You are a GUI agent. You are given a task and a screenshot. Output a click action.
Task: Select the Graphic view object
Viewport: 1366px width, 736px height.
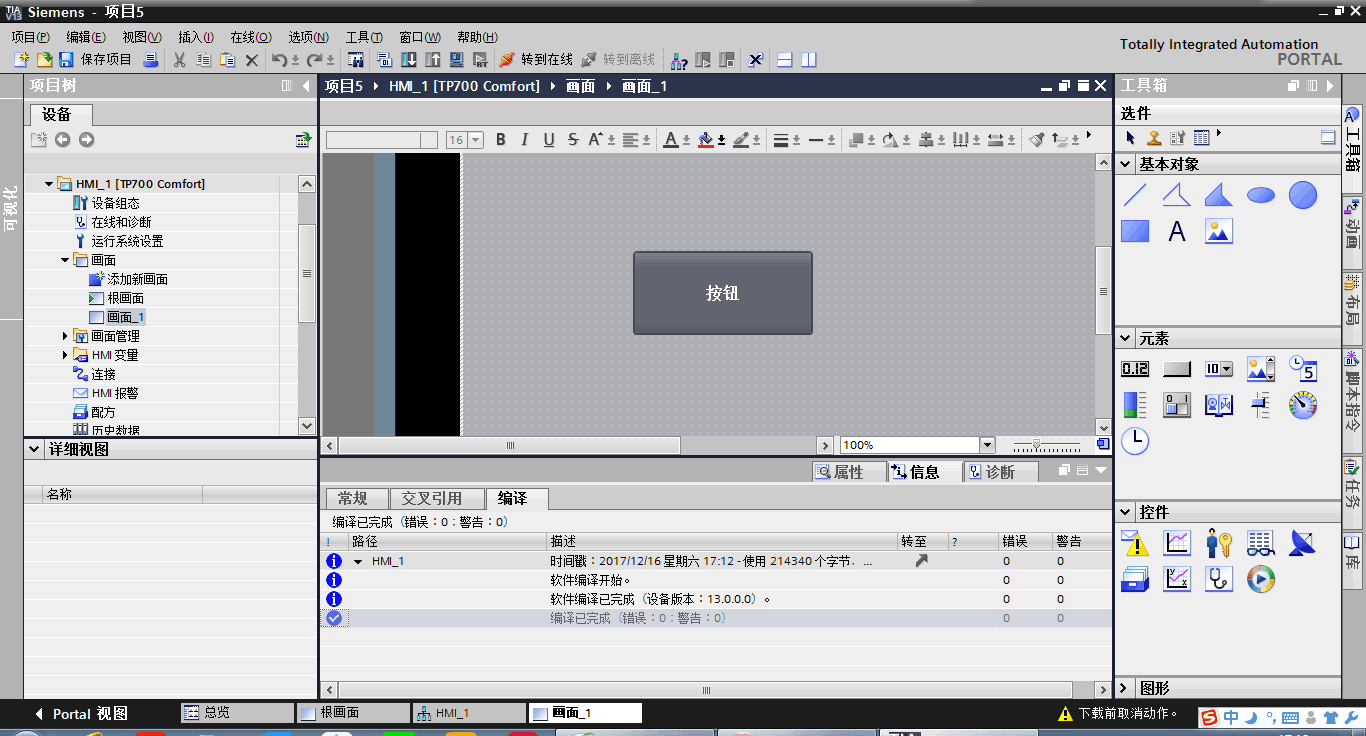(1219, 231)
